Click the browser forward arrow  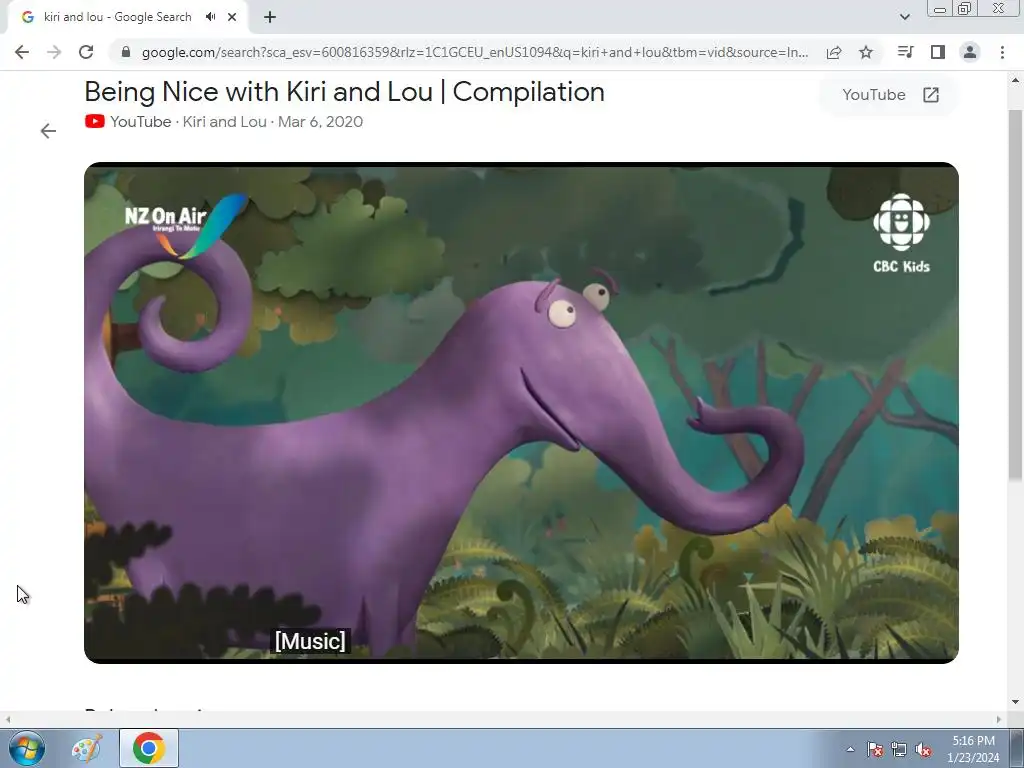(x=54, y=52)
